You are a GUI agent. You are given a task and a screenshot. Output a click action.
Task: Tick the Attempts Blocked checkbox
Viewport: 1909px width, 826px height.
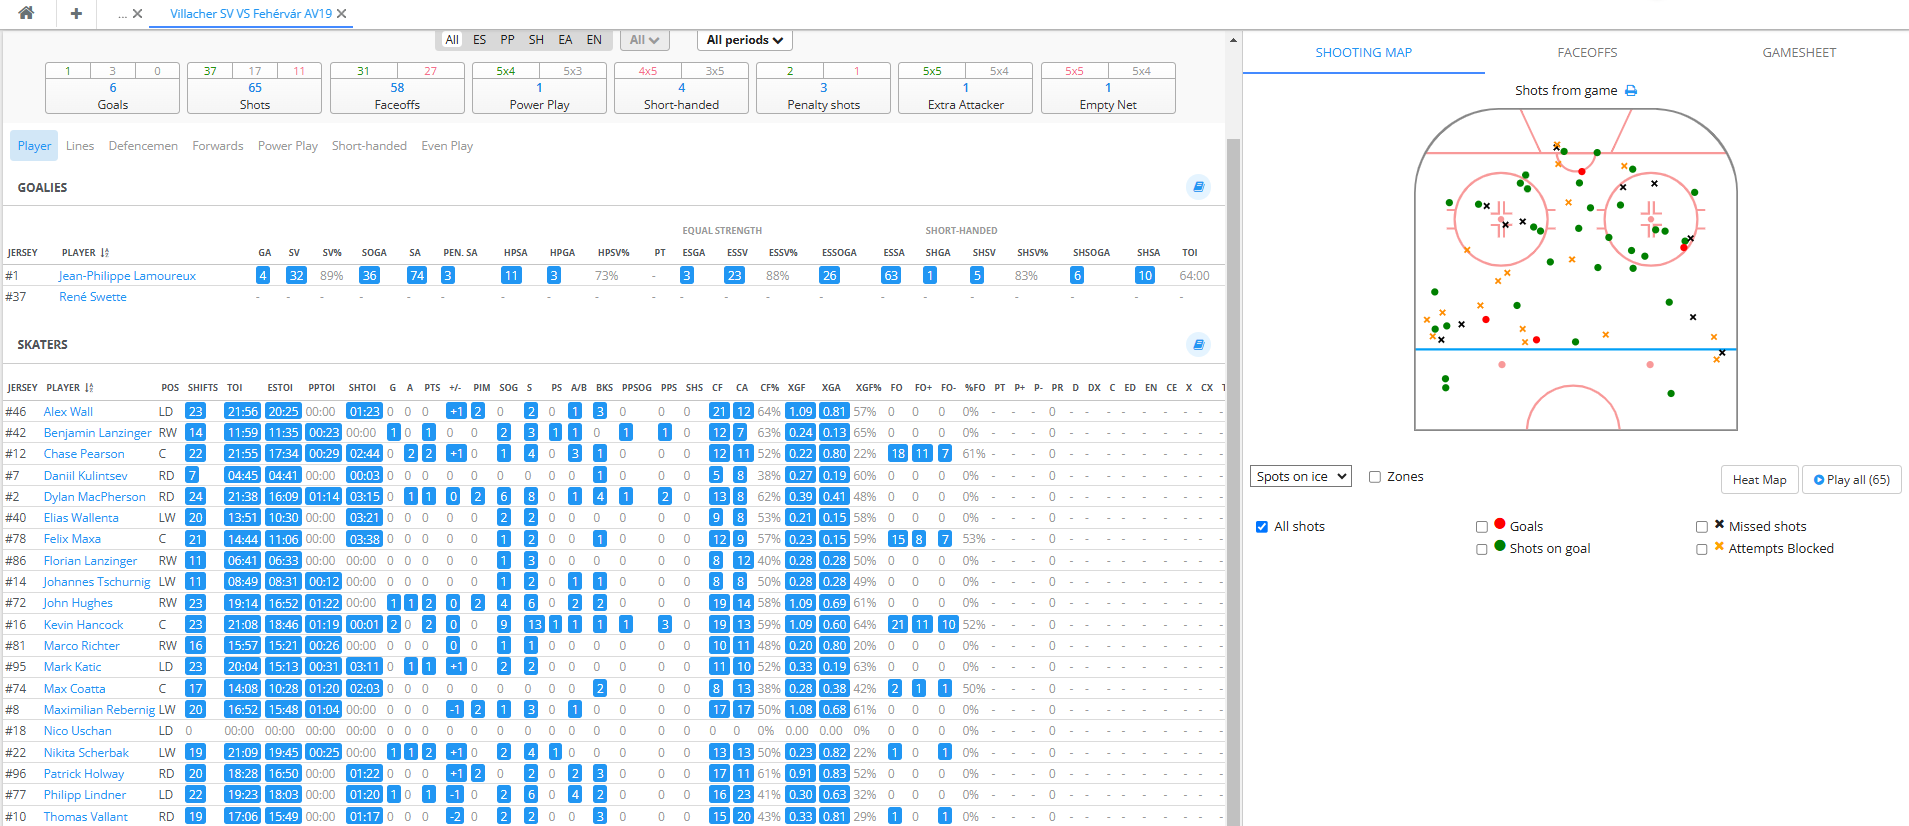click(x=1701, y=549)
